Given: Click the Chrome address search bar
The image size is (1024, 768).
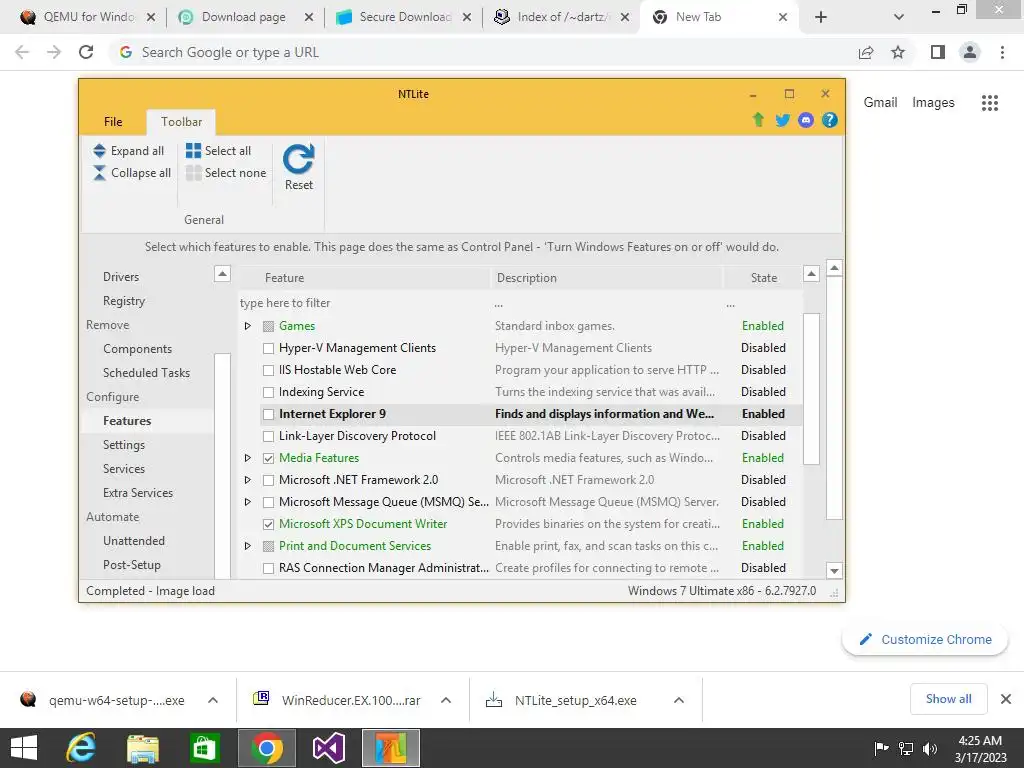Looking at the screenshot, I should [x=483, y=52].
